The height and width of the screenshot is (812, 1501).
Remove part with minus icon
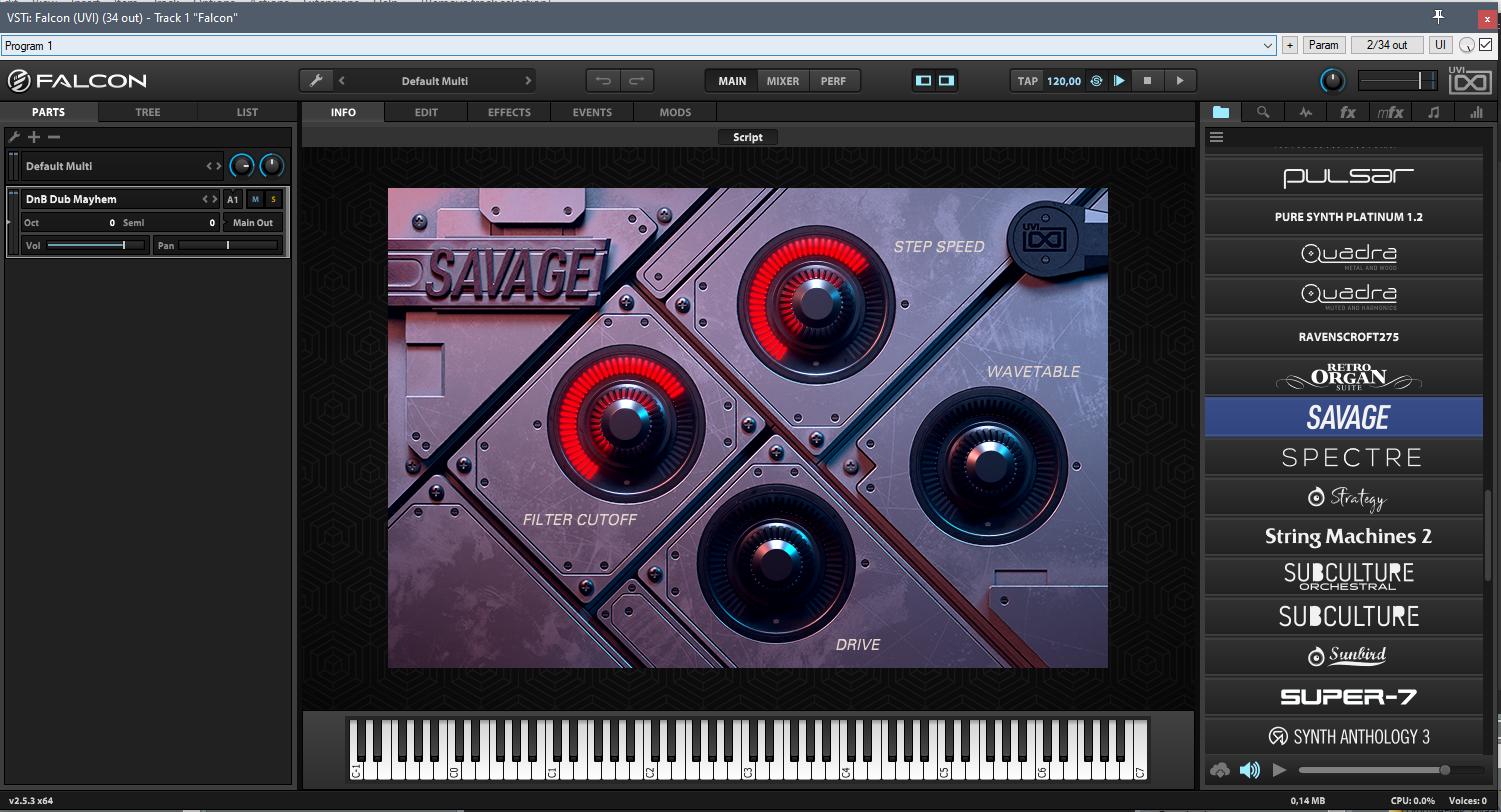[x=54, y=137]
